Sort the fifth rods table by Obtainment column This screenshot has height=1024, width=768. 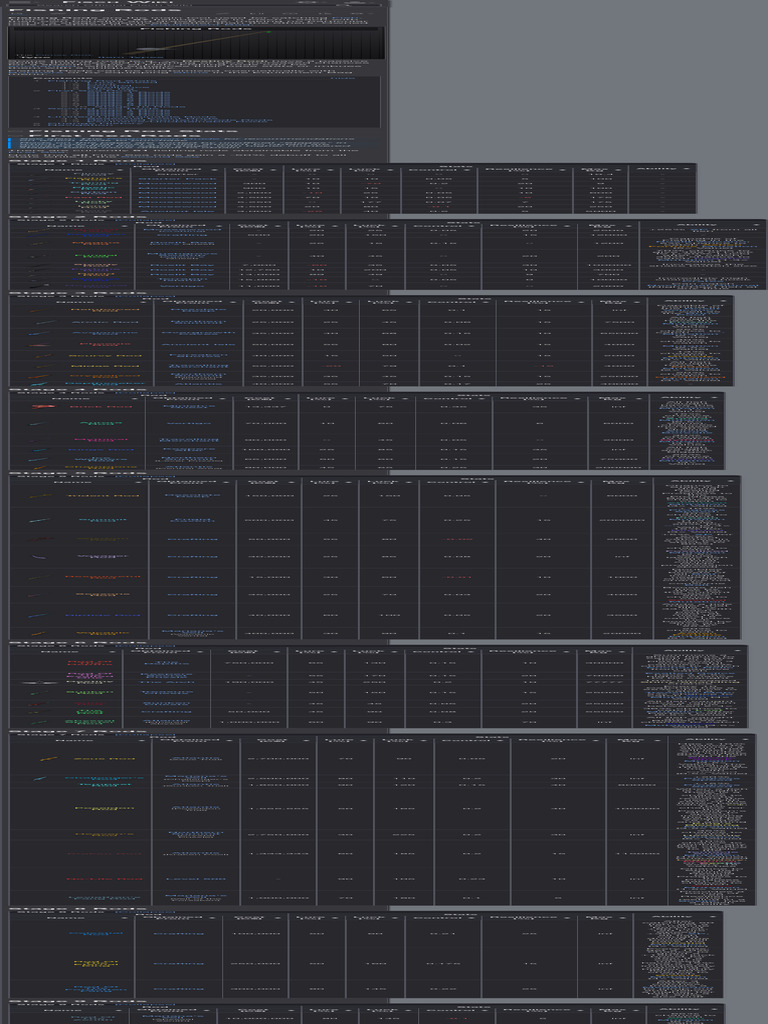tap(192, 482)
